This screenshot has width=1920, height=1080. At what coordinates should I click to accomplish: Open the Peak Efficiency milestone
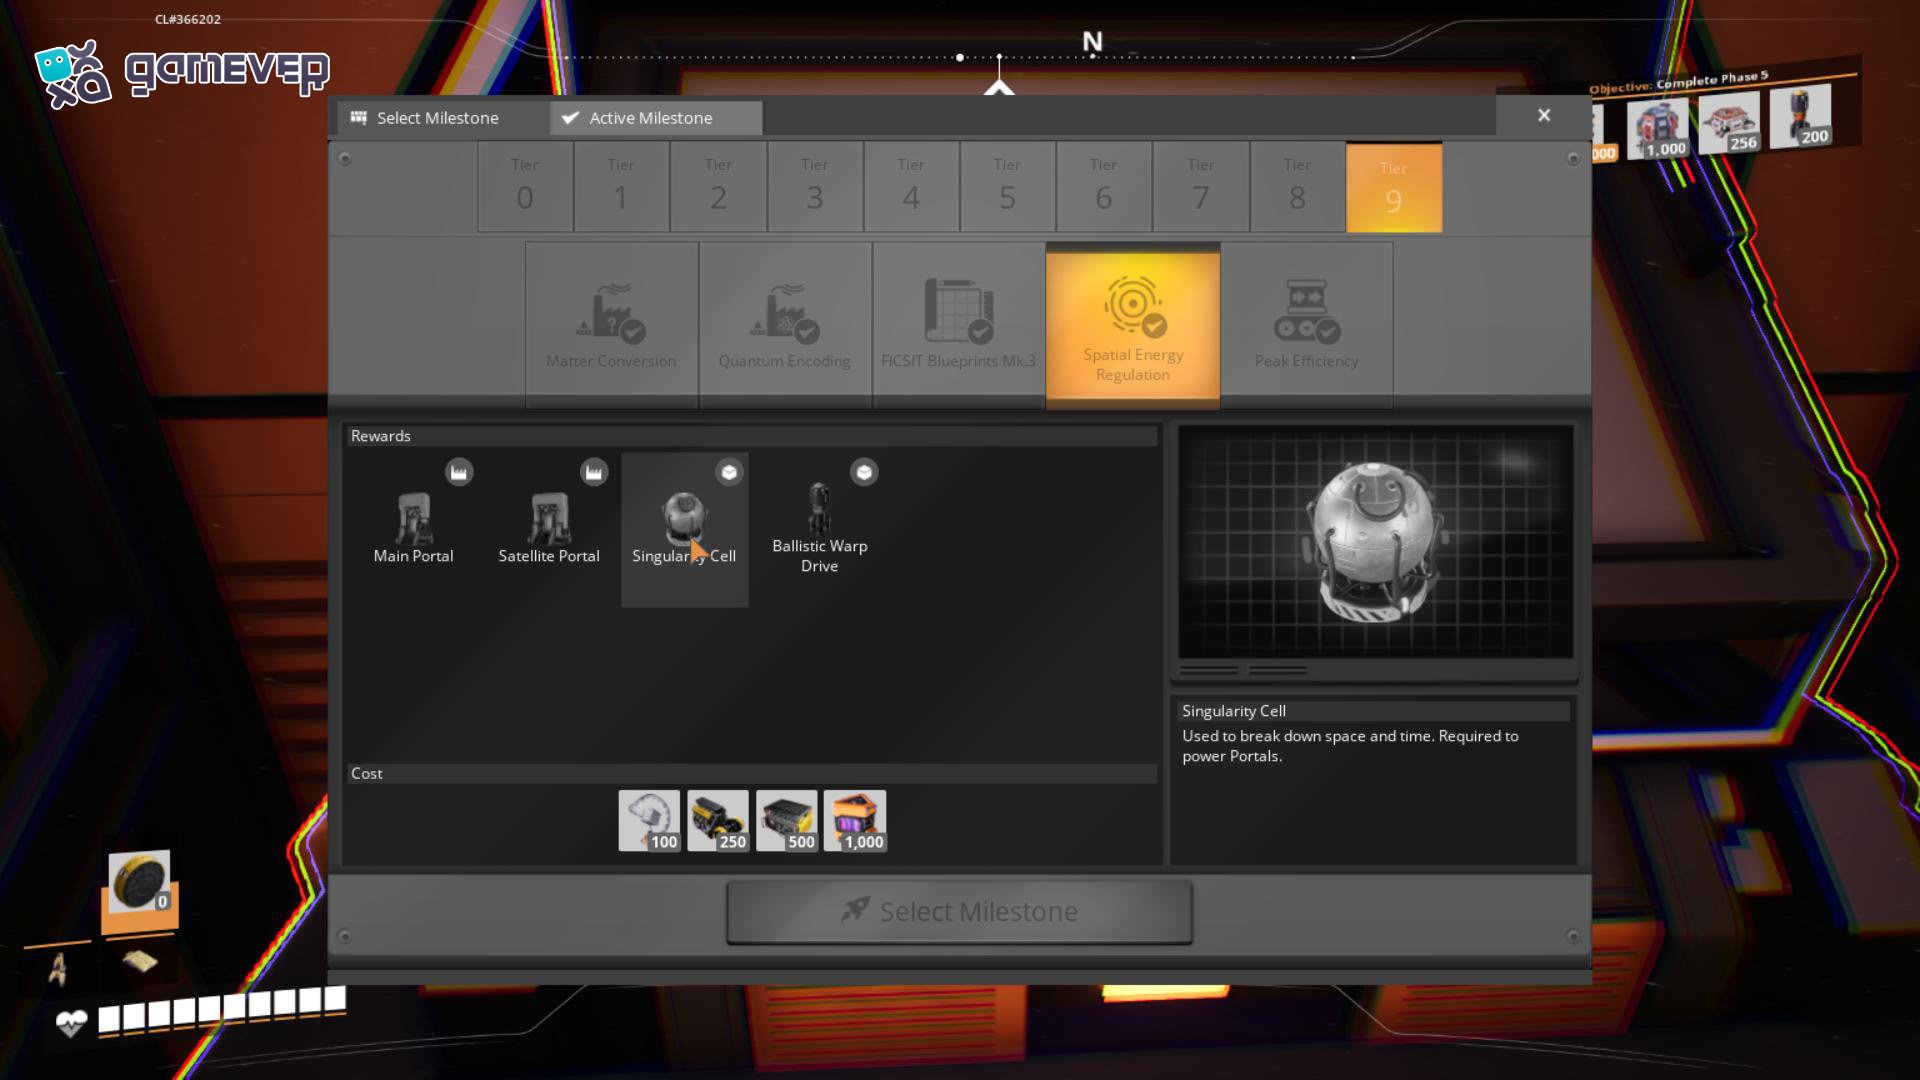(1306, 324)
